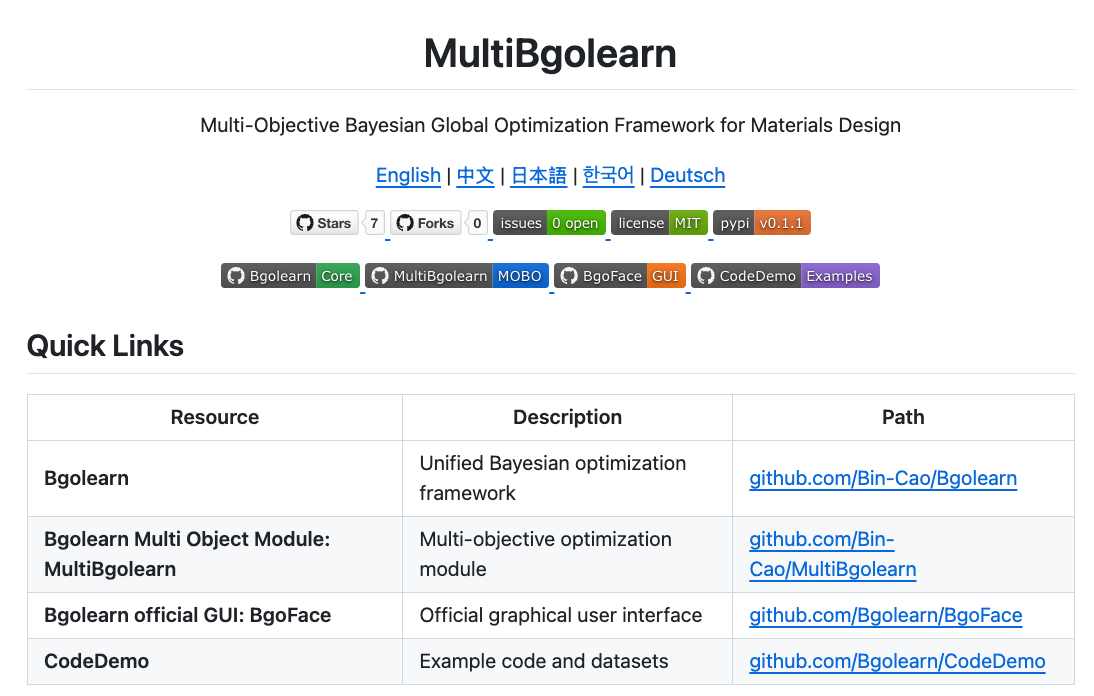1094x696 pixels.
Task: Follow the github.com/Bgolearn/BgoFace link
Action: [x=886, y=615]
